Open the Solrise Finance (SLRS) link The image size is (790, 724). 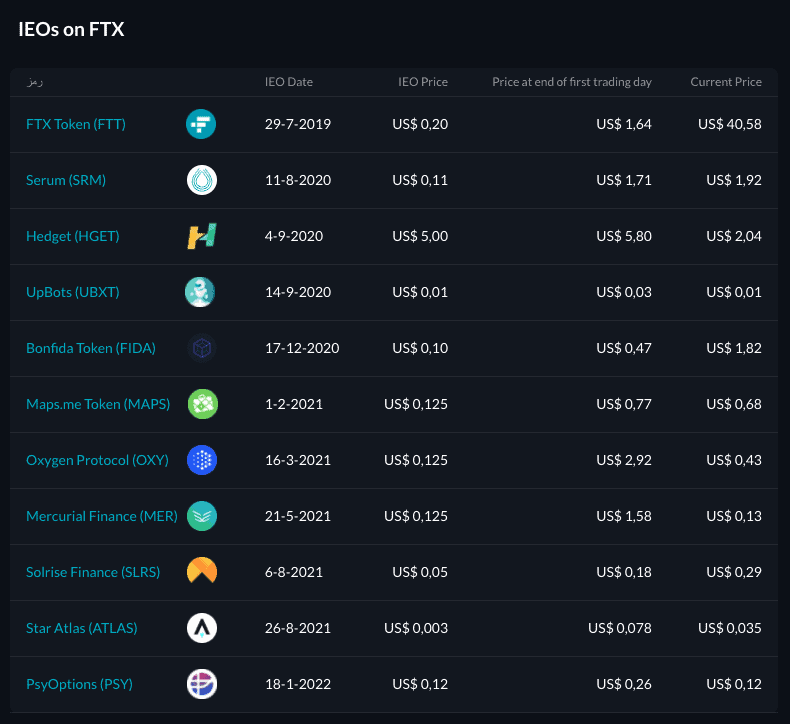[93, 572]
